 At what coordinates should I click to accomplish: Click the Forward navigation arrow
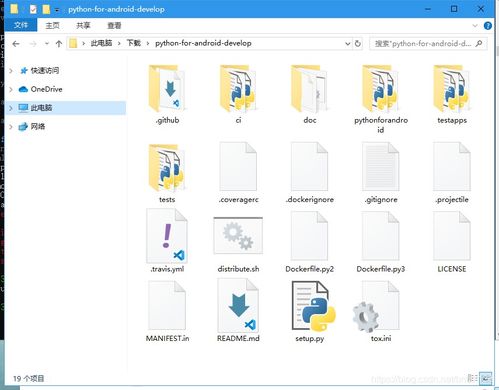pyautogui.click(x=33, y=44)
